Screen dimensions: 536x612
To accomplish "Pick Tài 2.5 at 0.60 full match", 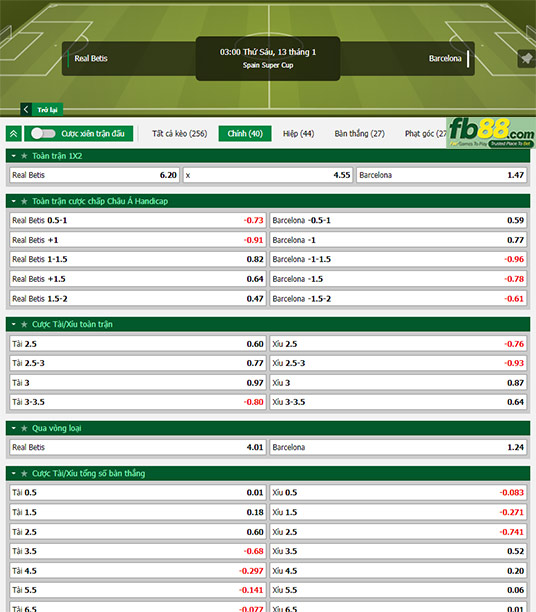I will tap(138, 343).
